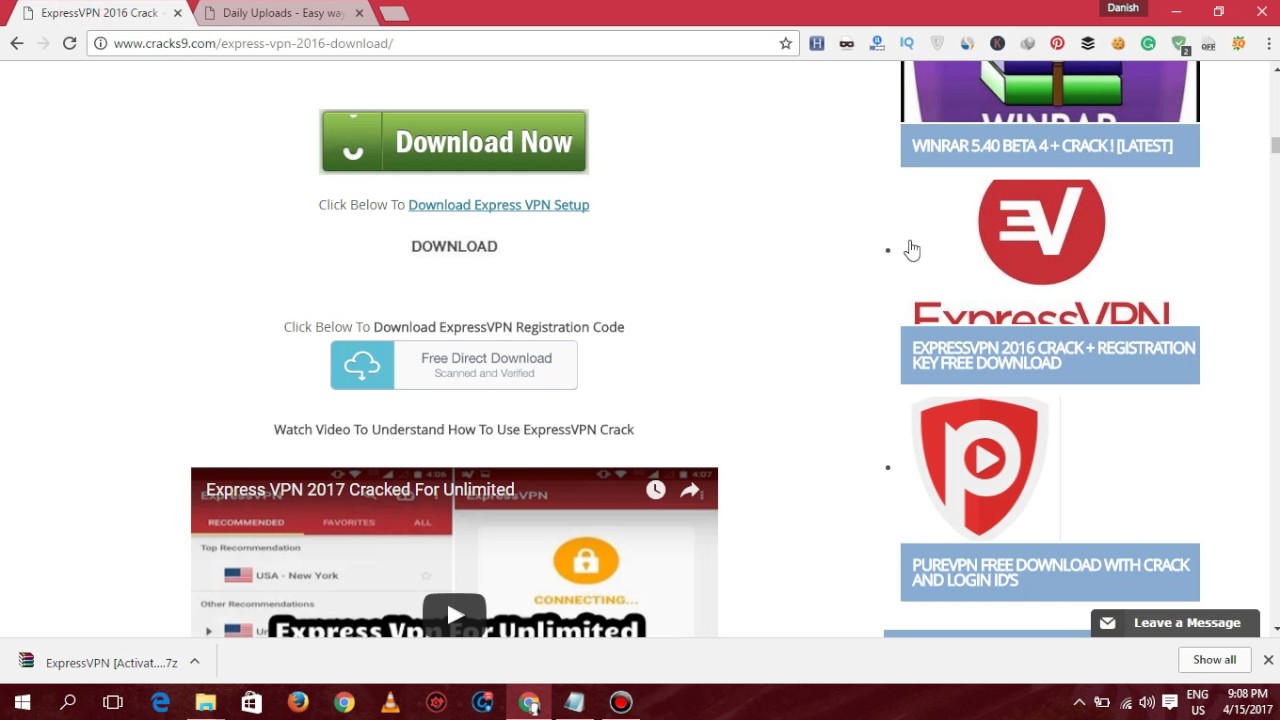Open a new browser tab

(x=393, y=13)
